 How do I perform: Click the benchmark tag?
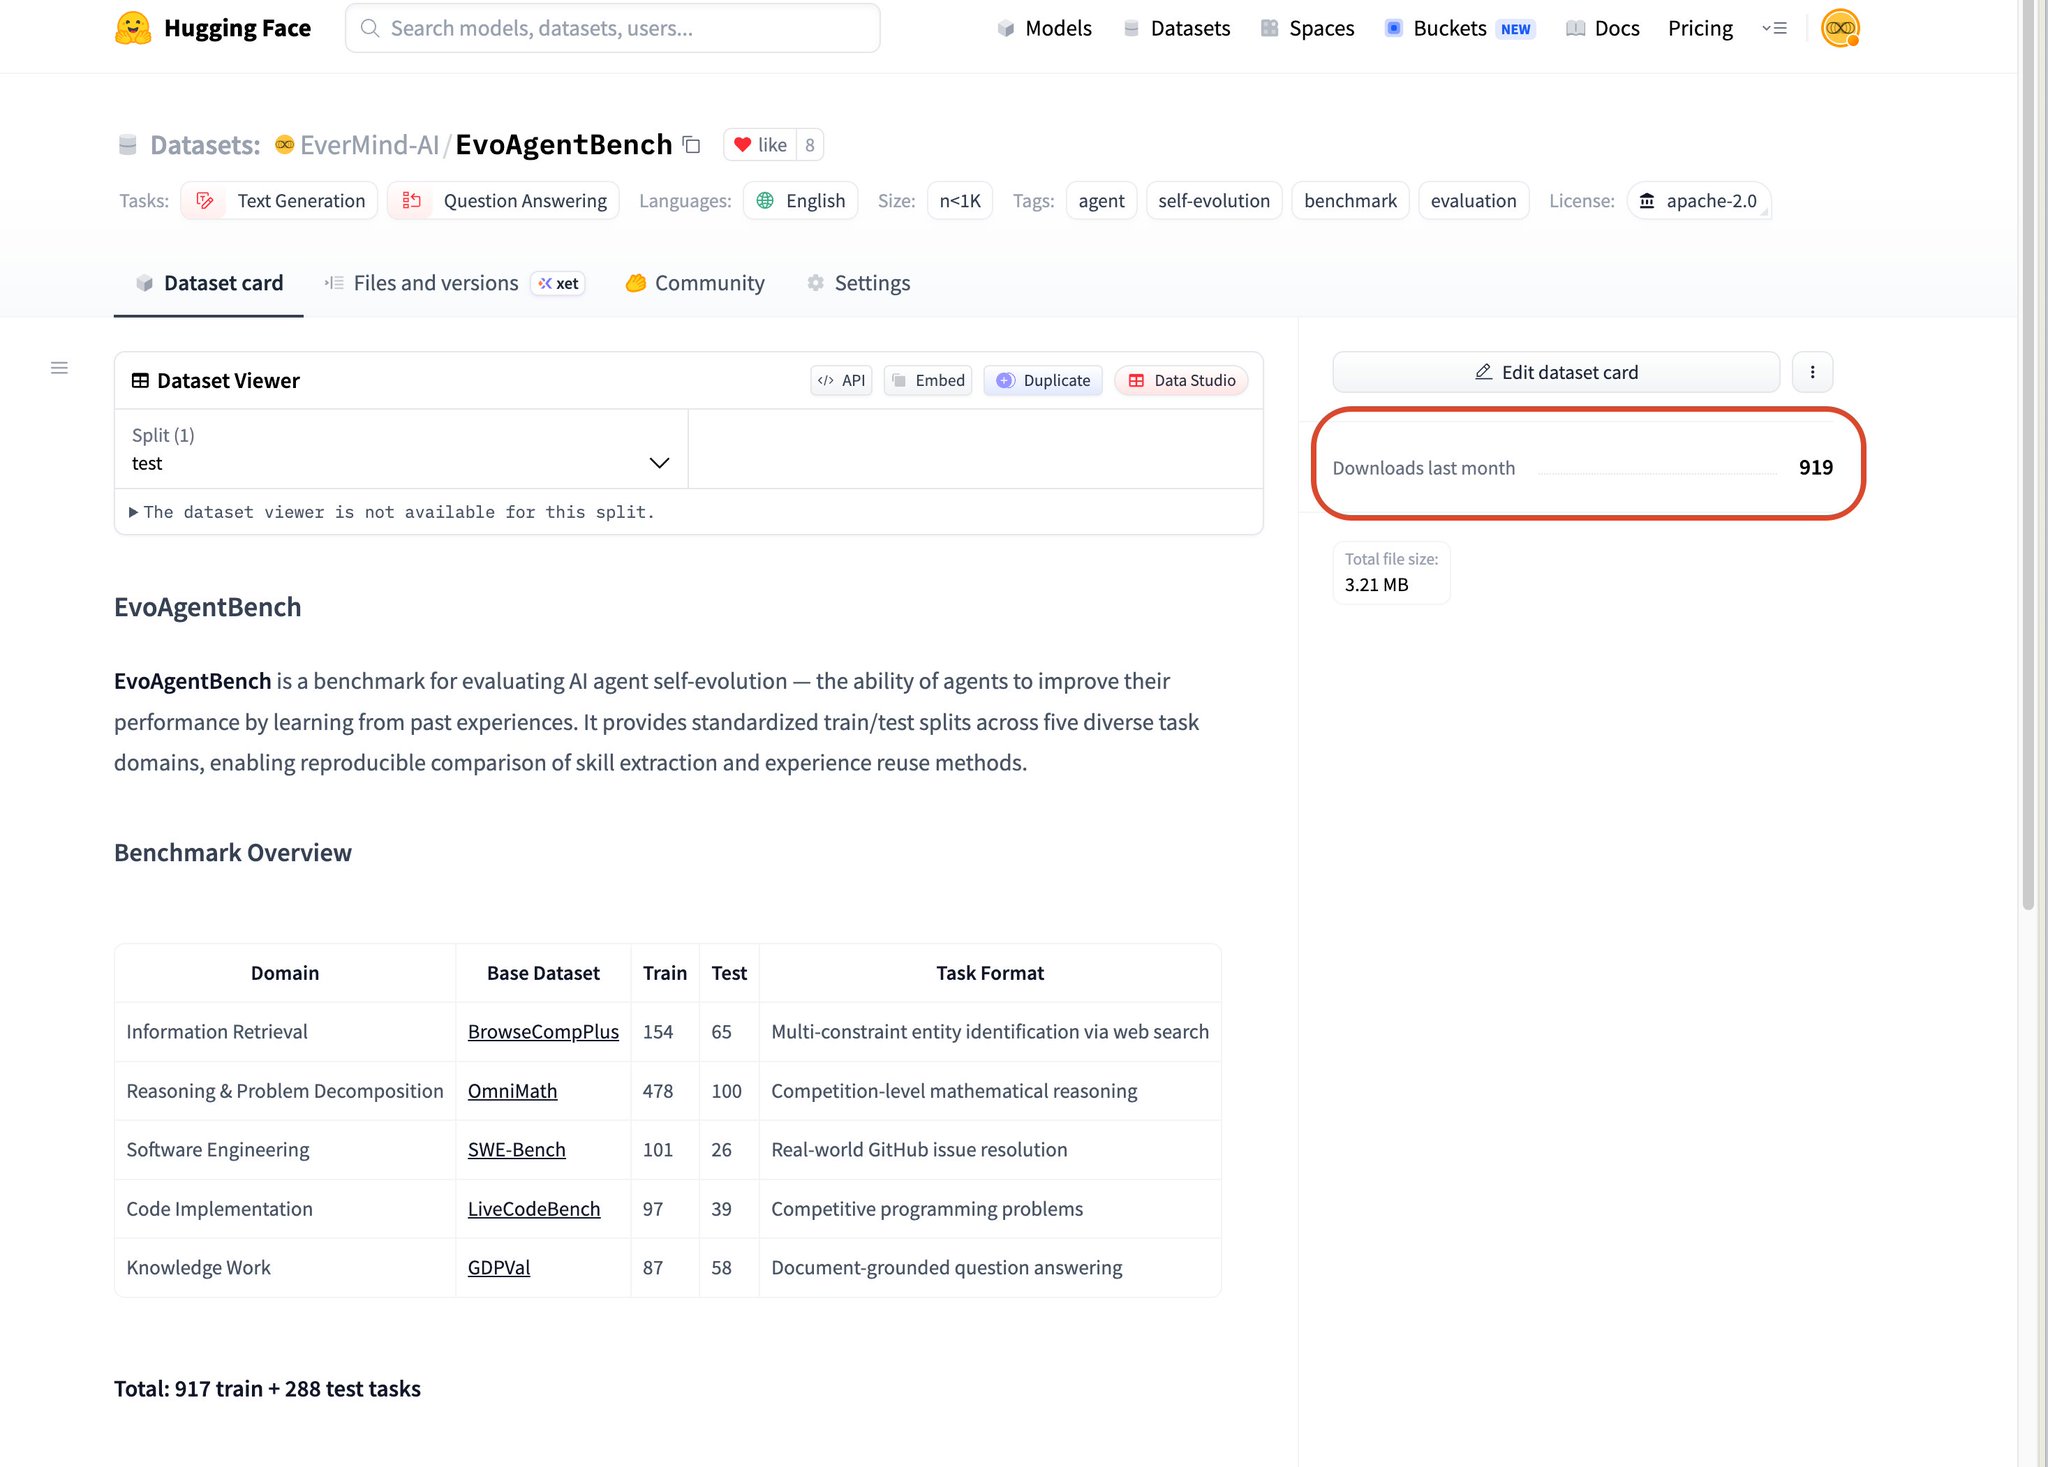coord(1350,201)
